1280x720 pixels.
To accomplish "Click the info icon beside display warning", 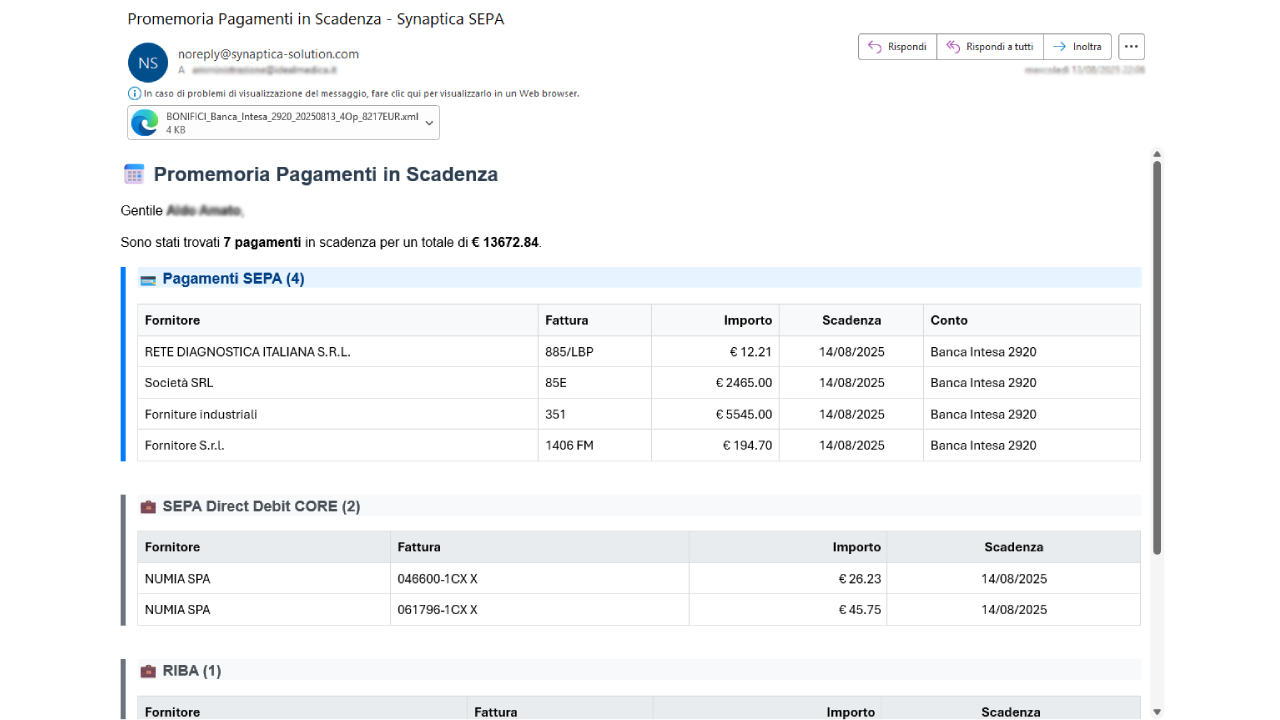I will click(134, 93).
